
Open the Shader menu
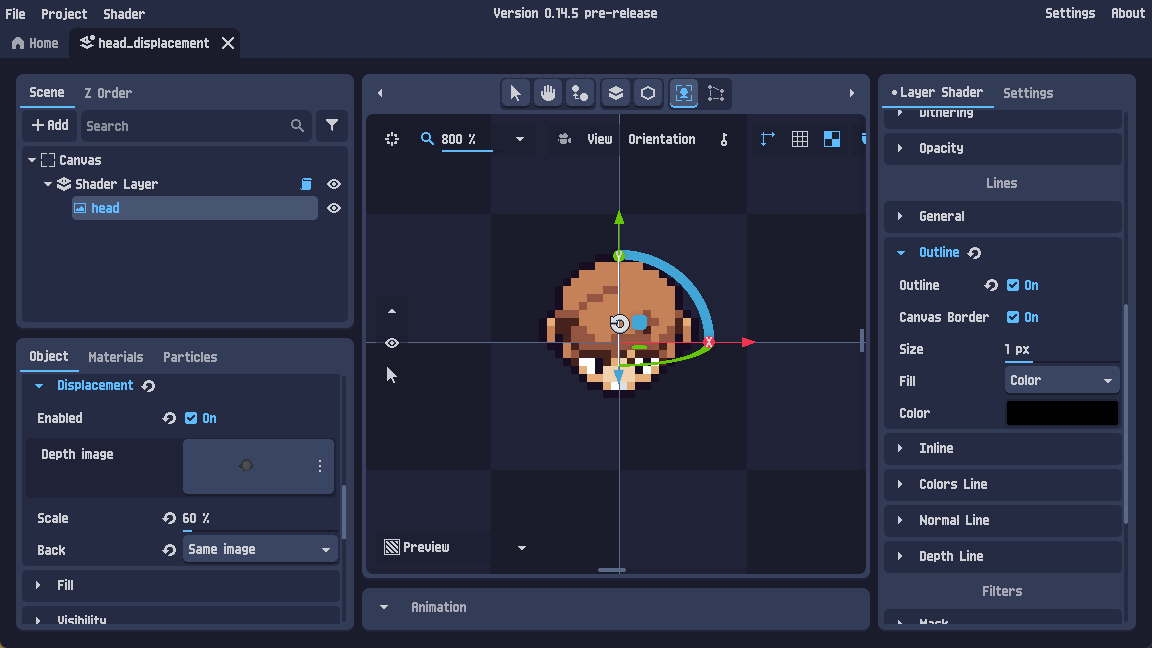(123, 13)
